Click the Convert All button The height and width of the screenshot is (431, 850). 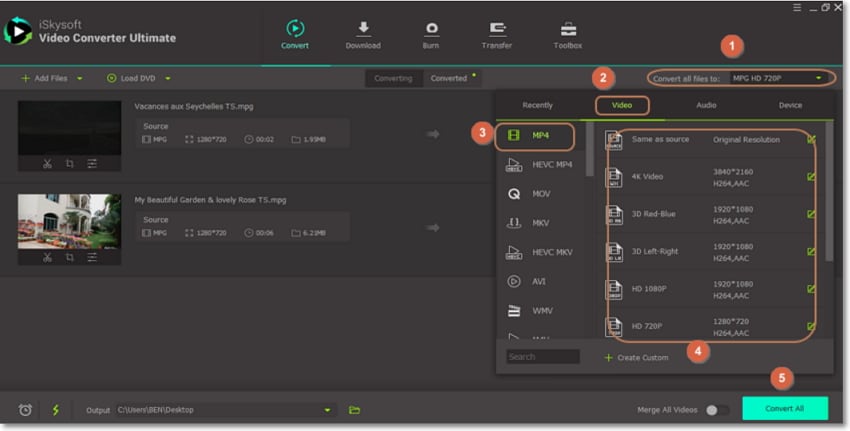pyautogui.click(x=785, y=409)
